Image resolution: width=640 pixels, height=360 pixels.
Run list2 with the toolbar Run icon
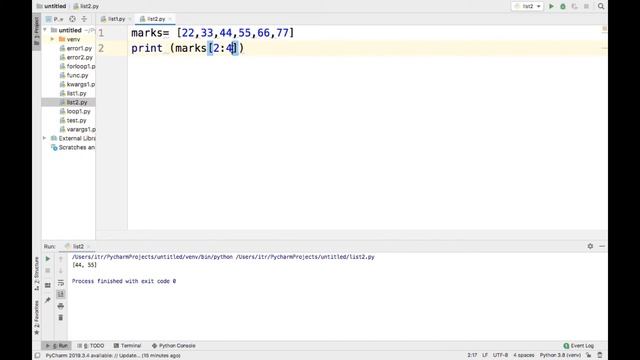coord(551,6)
